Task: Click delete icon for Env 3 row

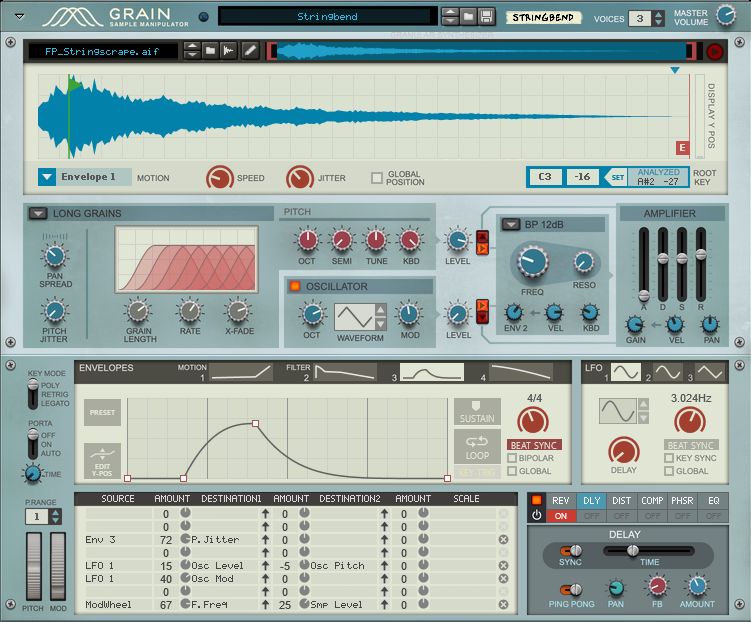Action: (x=503, y=540)
